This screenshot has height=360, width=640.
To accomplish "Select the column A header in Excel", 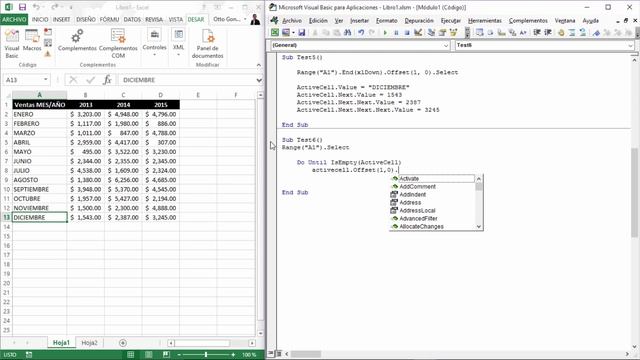I will pyautogui.click(x=40, y=95).
